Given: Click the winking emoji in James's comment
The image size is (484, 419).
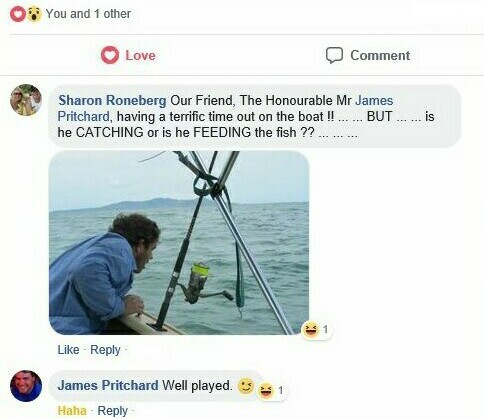Looking at the screenshot, I should 246,386.
